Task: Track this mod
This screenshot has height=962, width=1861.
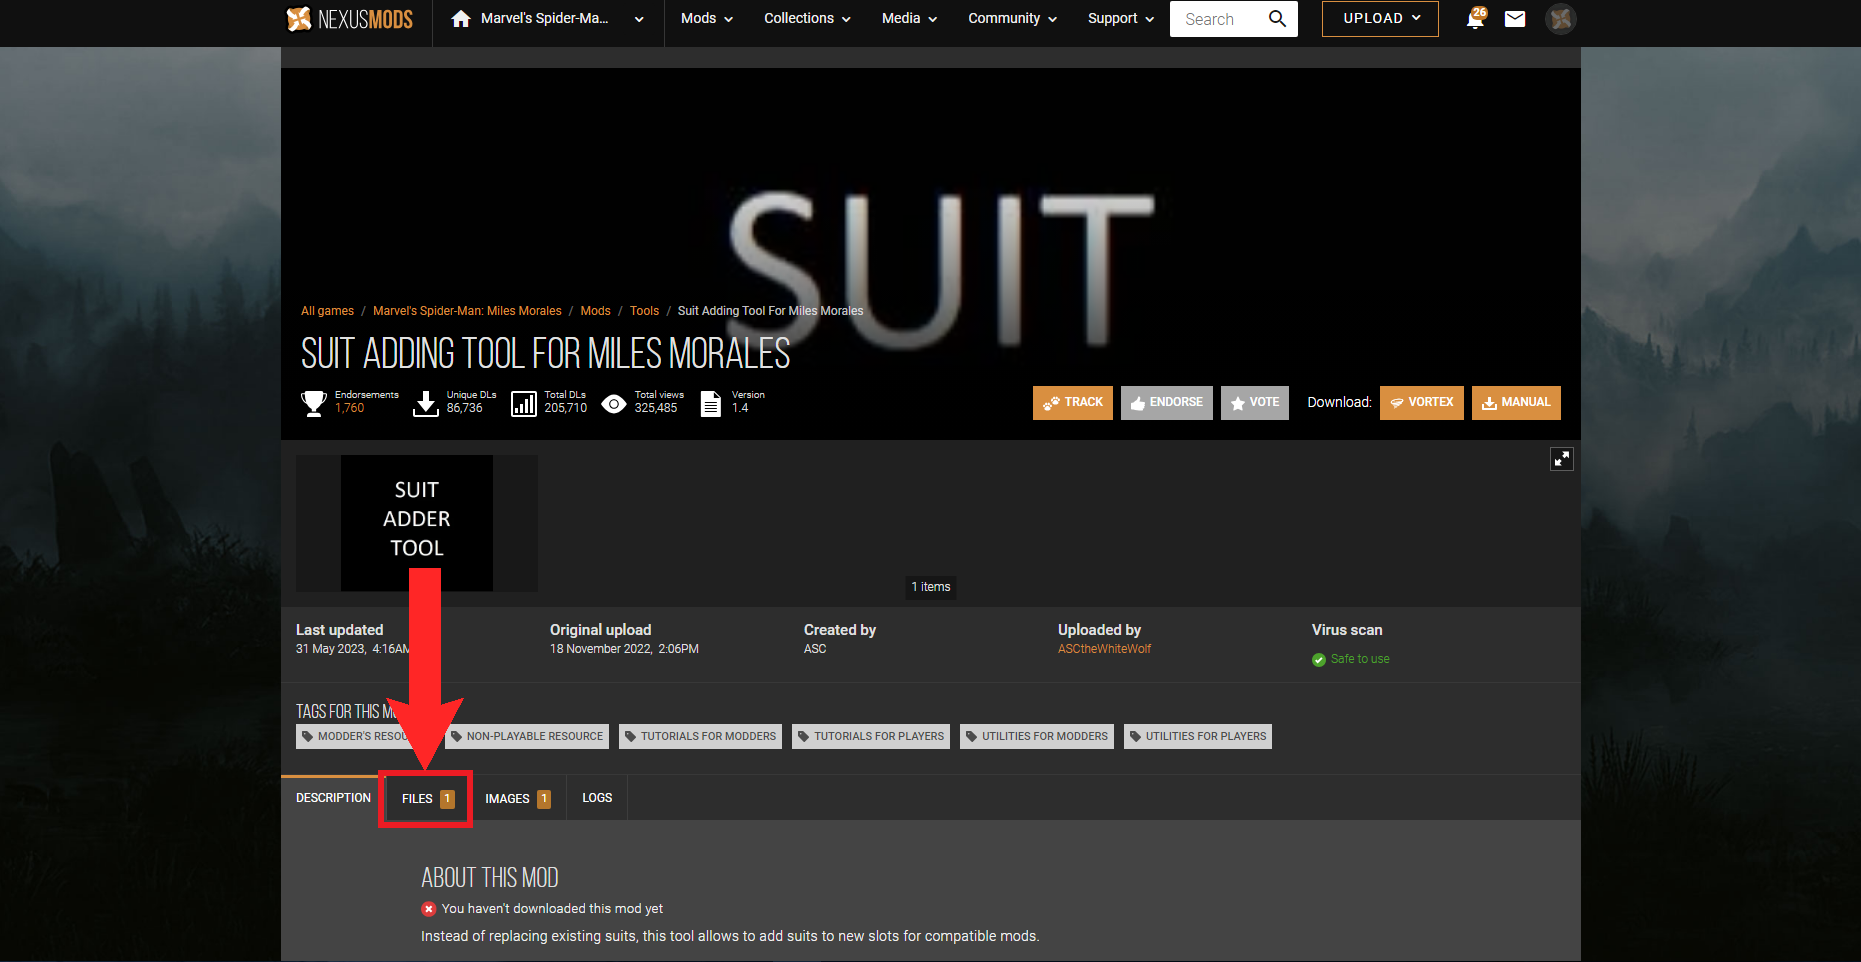Action: [1073, 403]
